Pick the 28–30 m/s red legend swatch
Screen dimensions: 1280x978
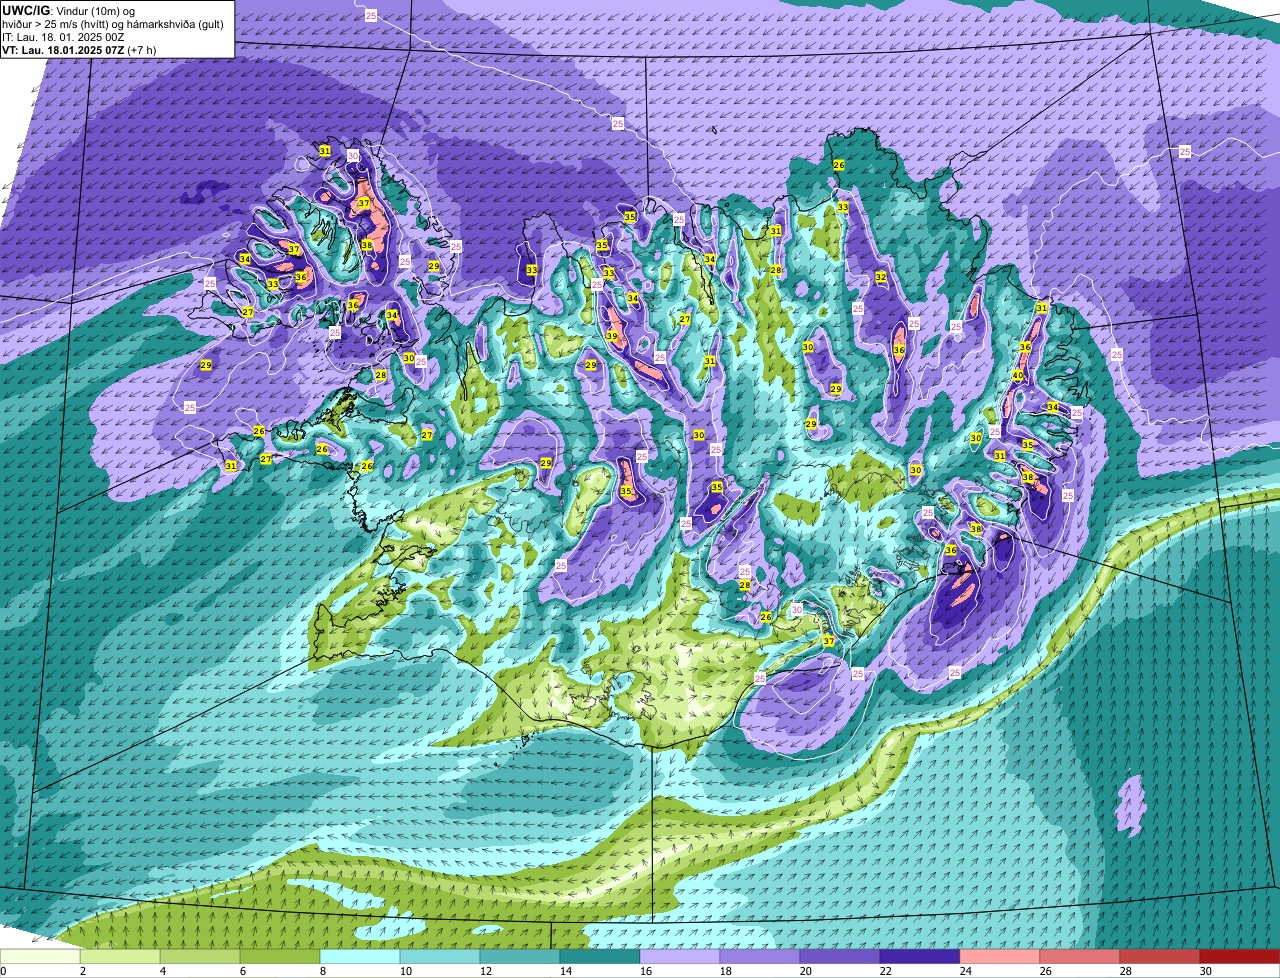[1160, 956]
